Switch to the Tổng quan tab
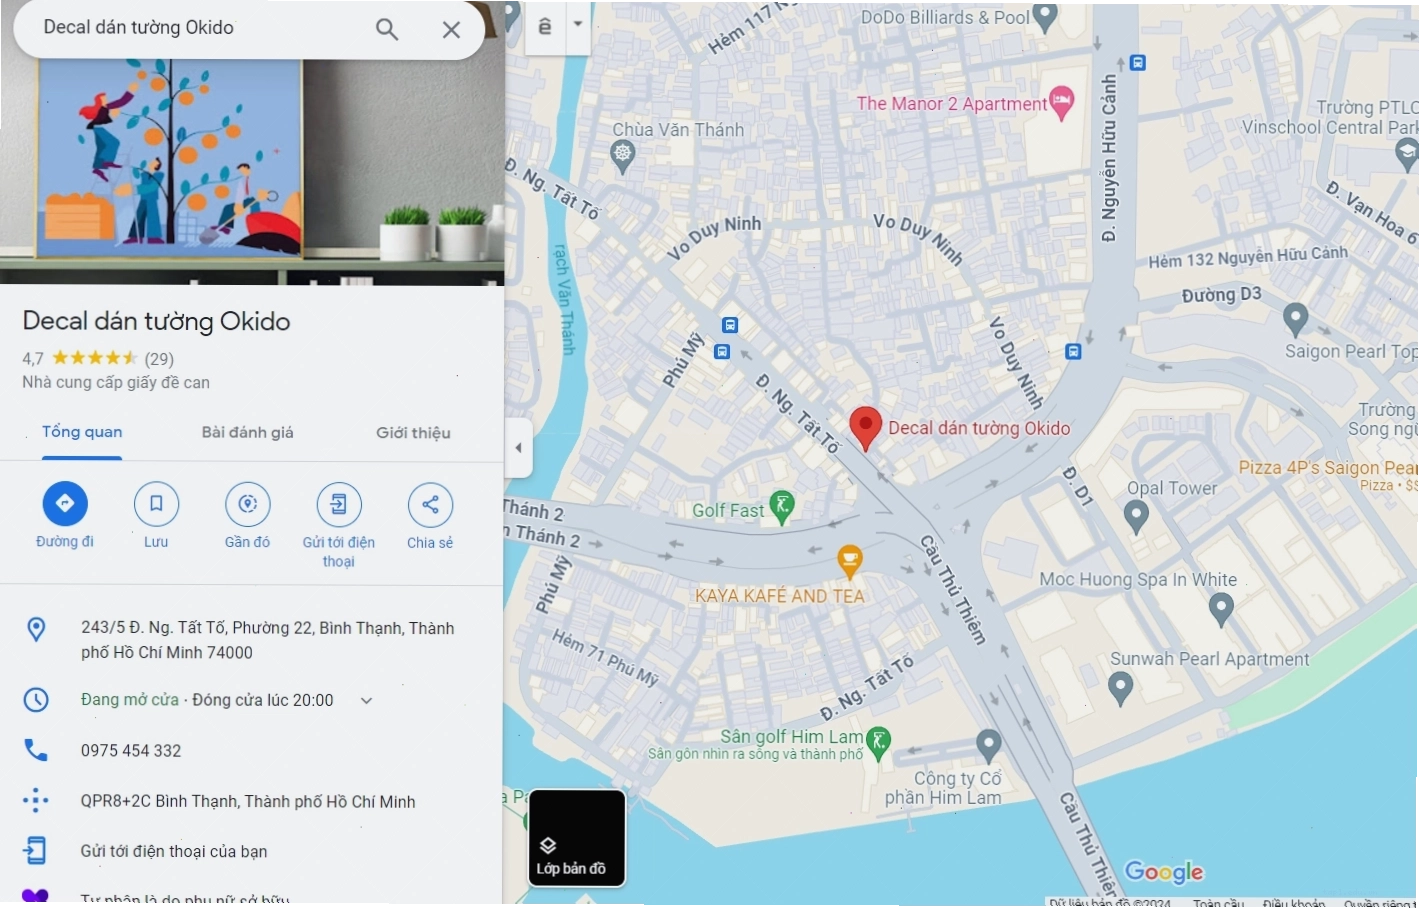The height and width of the screenshot is (909, 1419). click(x=82, y=432)
